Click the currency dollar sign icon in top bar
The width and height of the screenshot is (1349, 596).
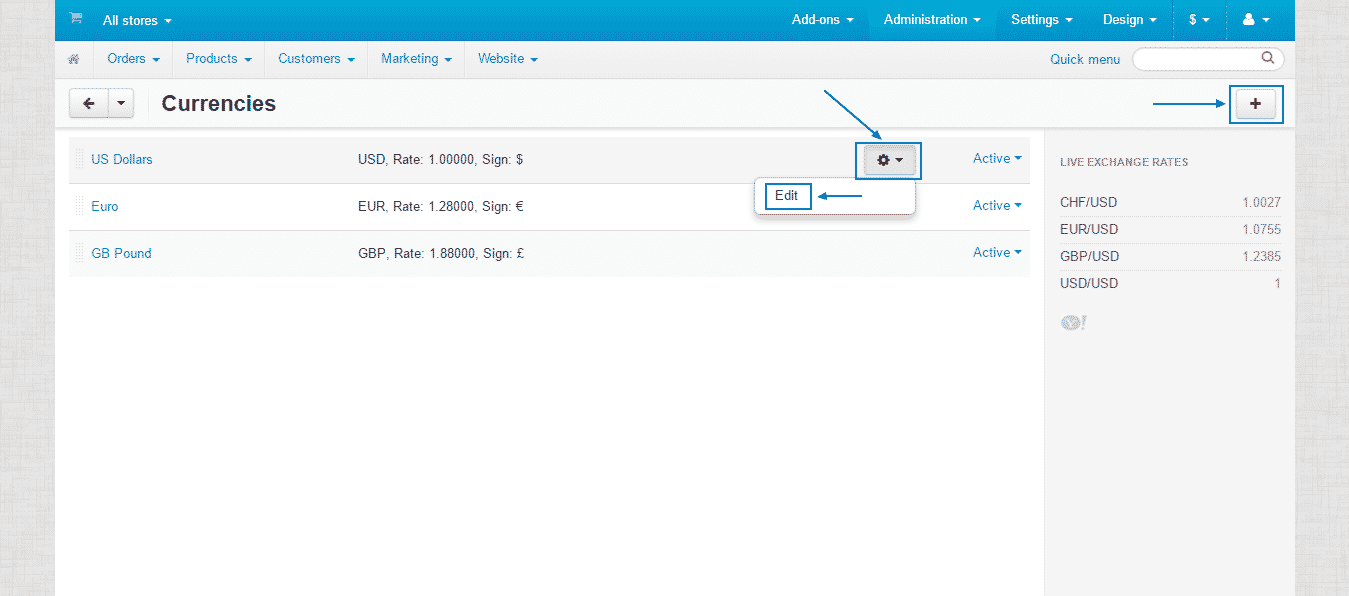click(1198, 19)
